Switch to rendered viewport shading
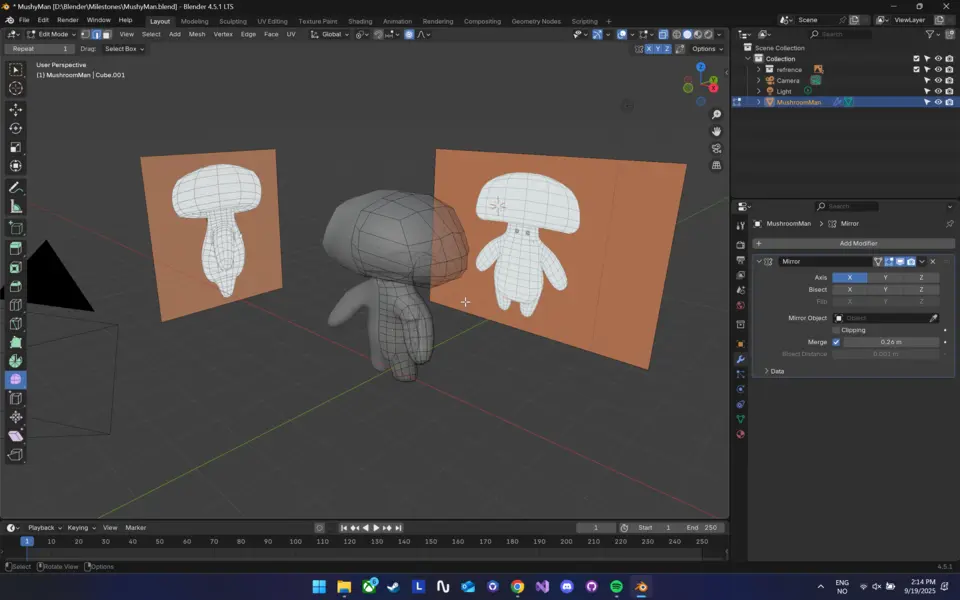960x600 pixels. click(x=708, y=34)
